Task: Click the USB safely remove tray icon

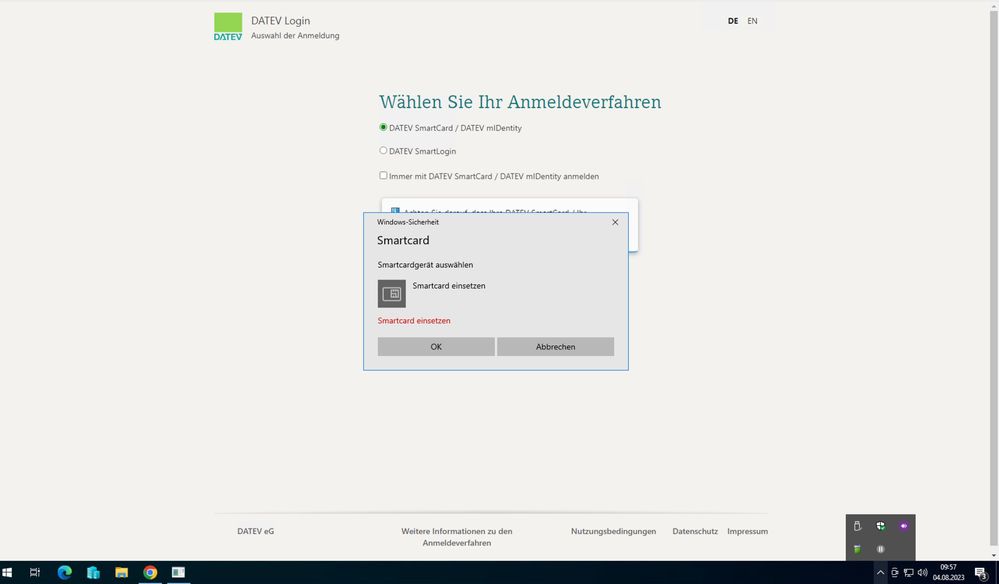Action: click(857, 526)
